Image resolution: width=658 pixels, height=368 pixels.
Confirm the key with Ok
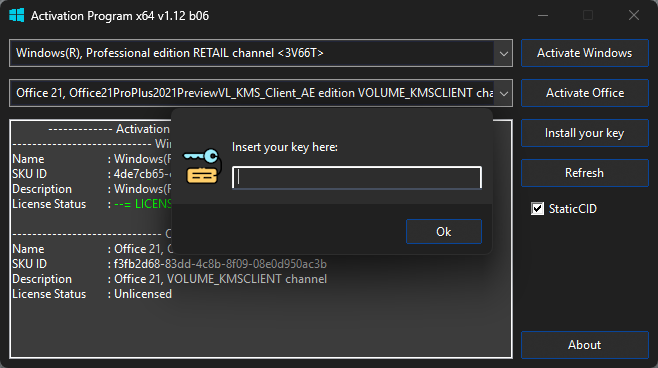point(444,232)
